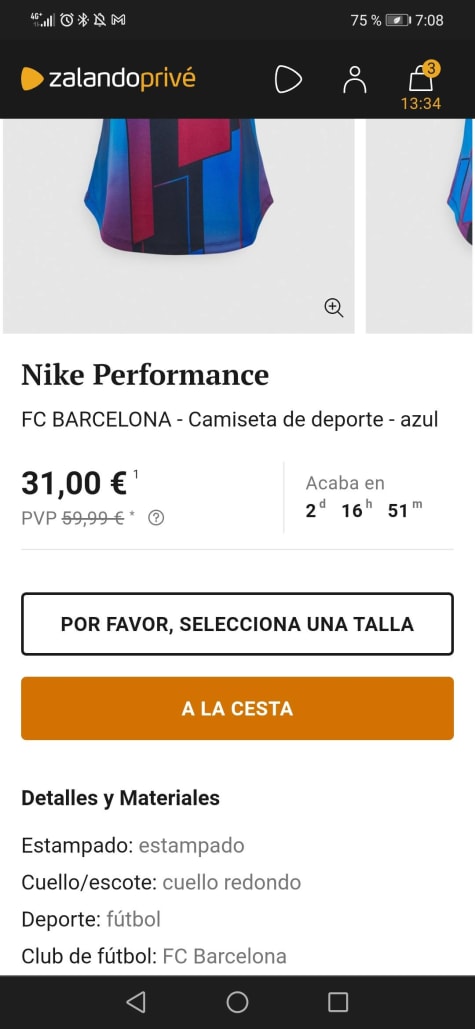View the next product image on right
The height and width of the screenshot is (1029, 475).
pos(420,226)
